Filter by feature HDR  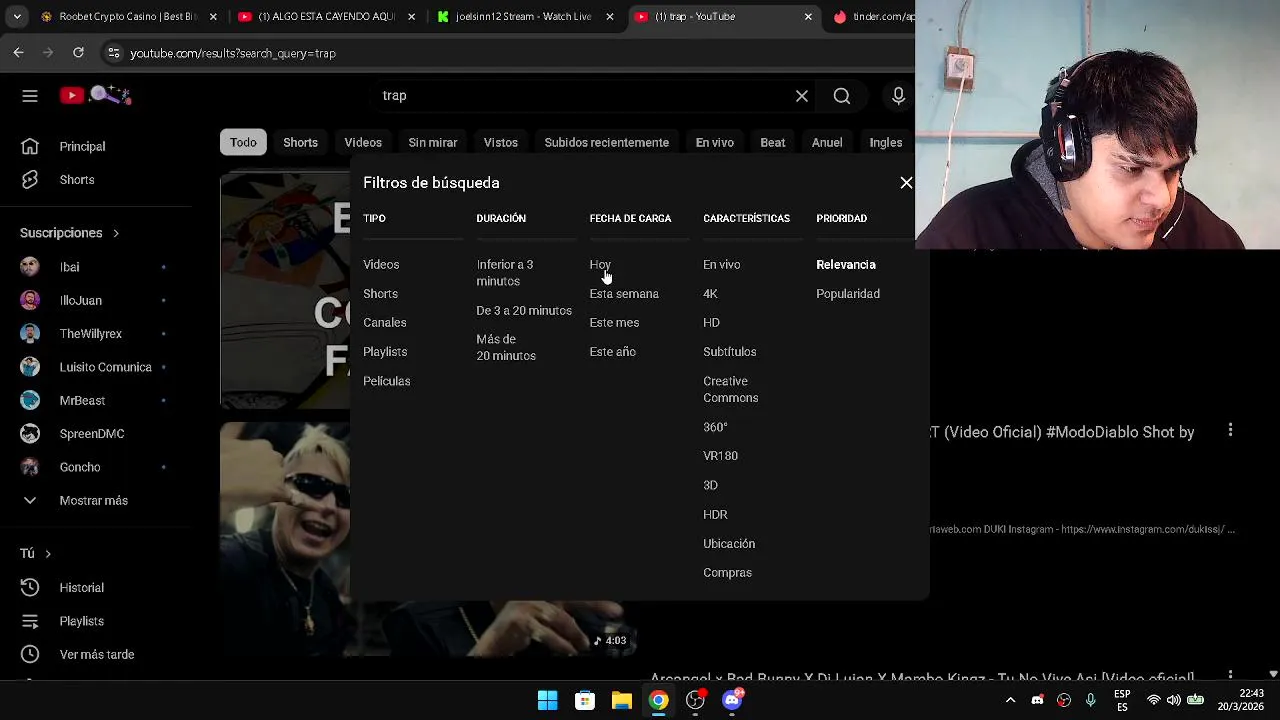pos(715,515)
